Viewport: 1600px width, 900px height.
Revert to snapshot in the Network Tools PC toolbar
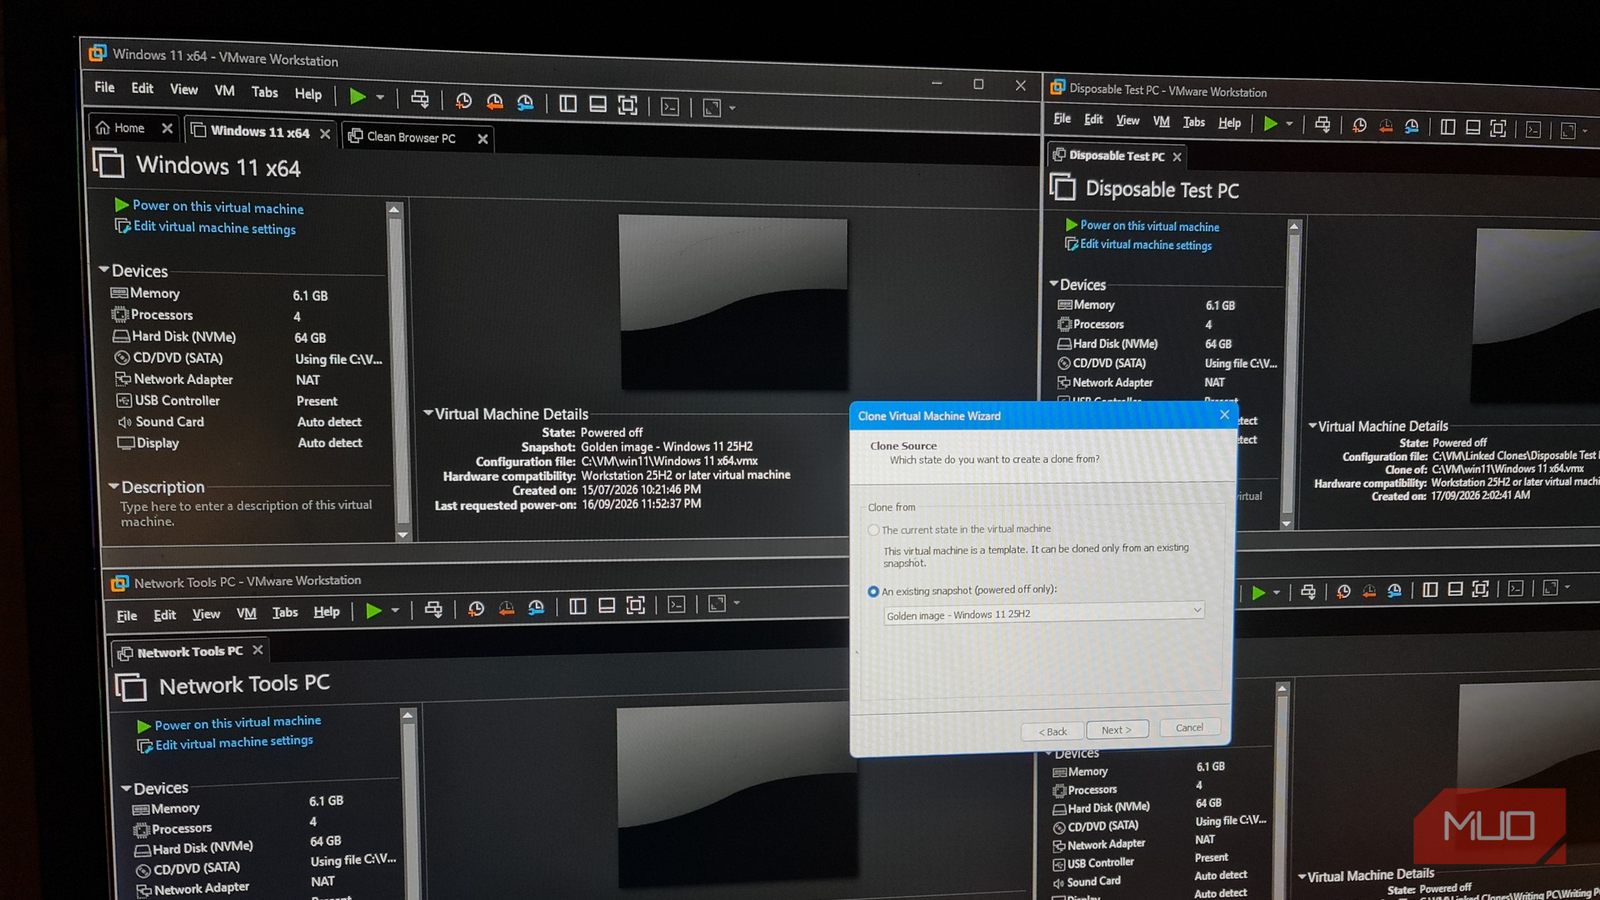506,607
